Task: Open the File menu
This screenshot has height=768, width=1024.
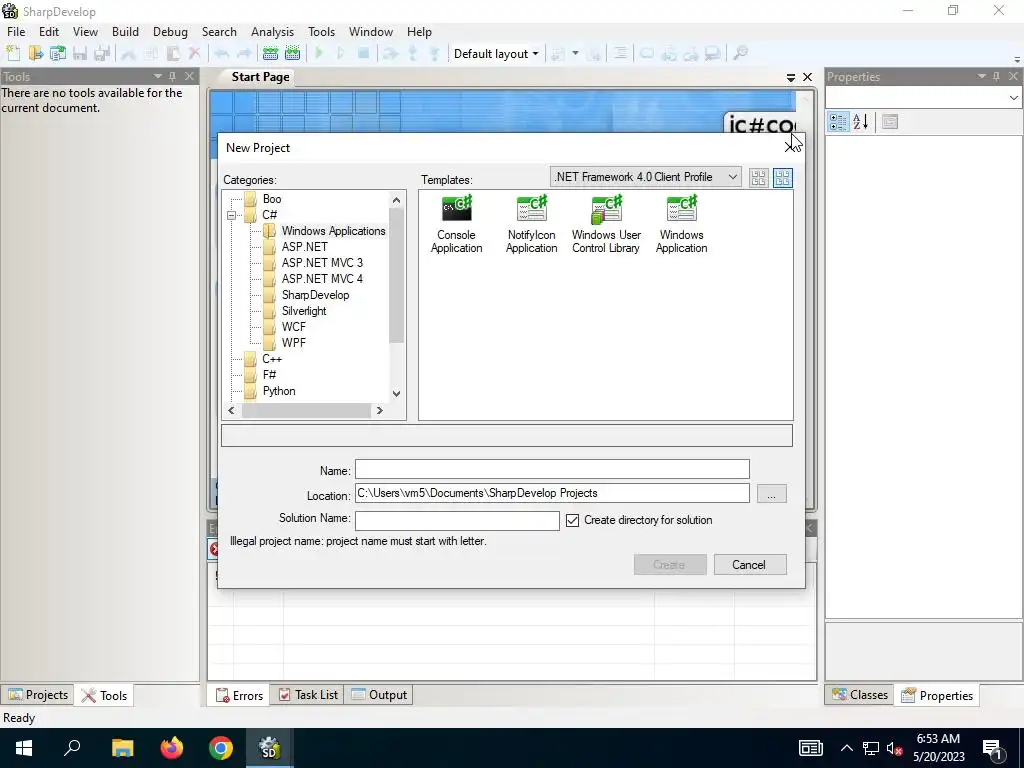Action: pos(16,31)
